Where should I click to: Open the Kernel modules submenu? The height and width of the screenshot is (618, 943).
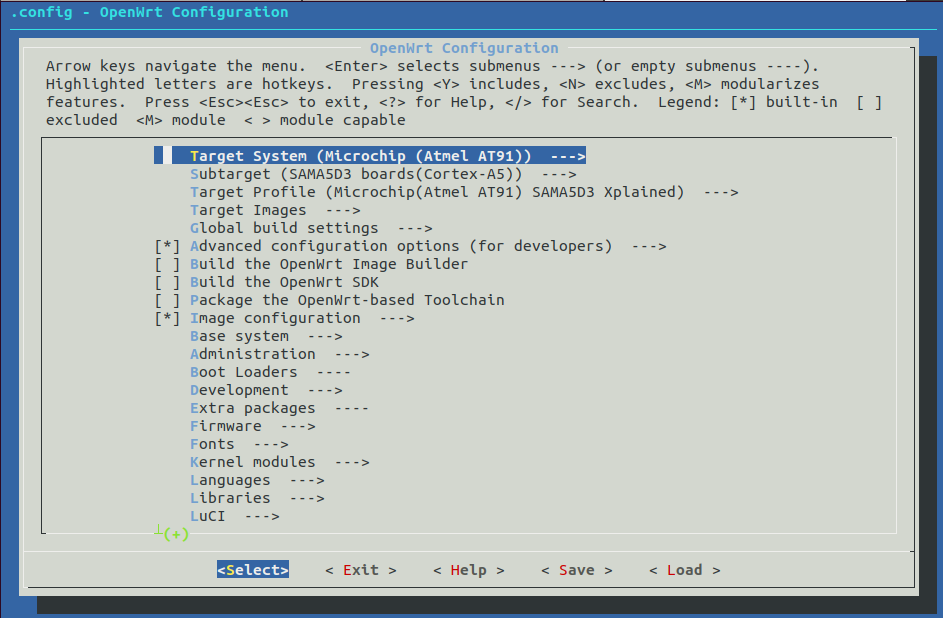coord(280,463)
